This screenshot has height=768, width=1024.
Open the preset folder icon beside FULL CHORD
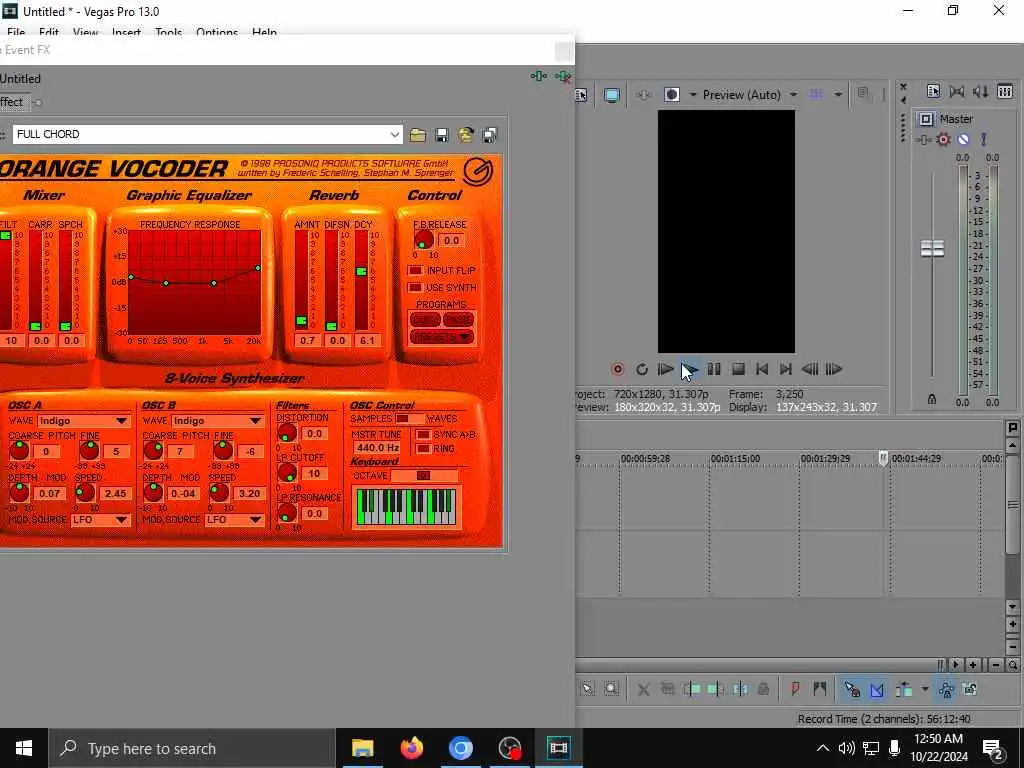(x=417, y=135)
